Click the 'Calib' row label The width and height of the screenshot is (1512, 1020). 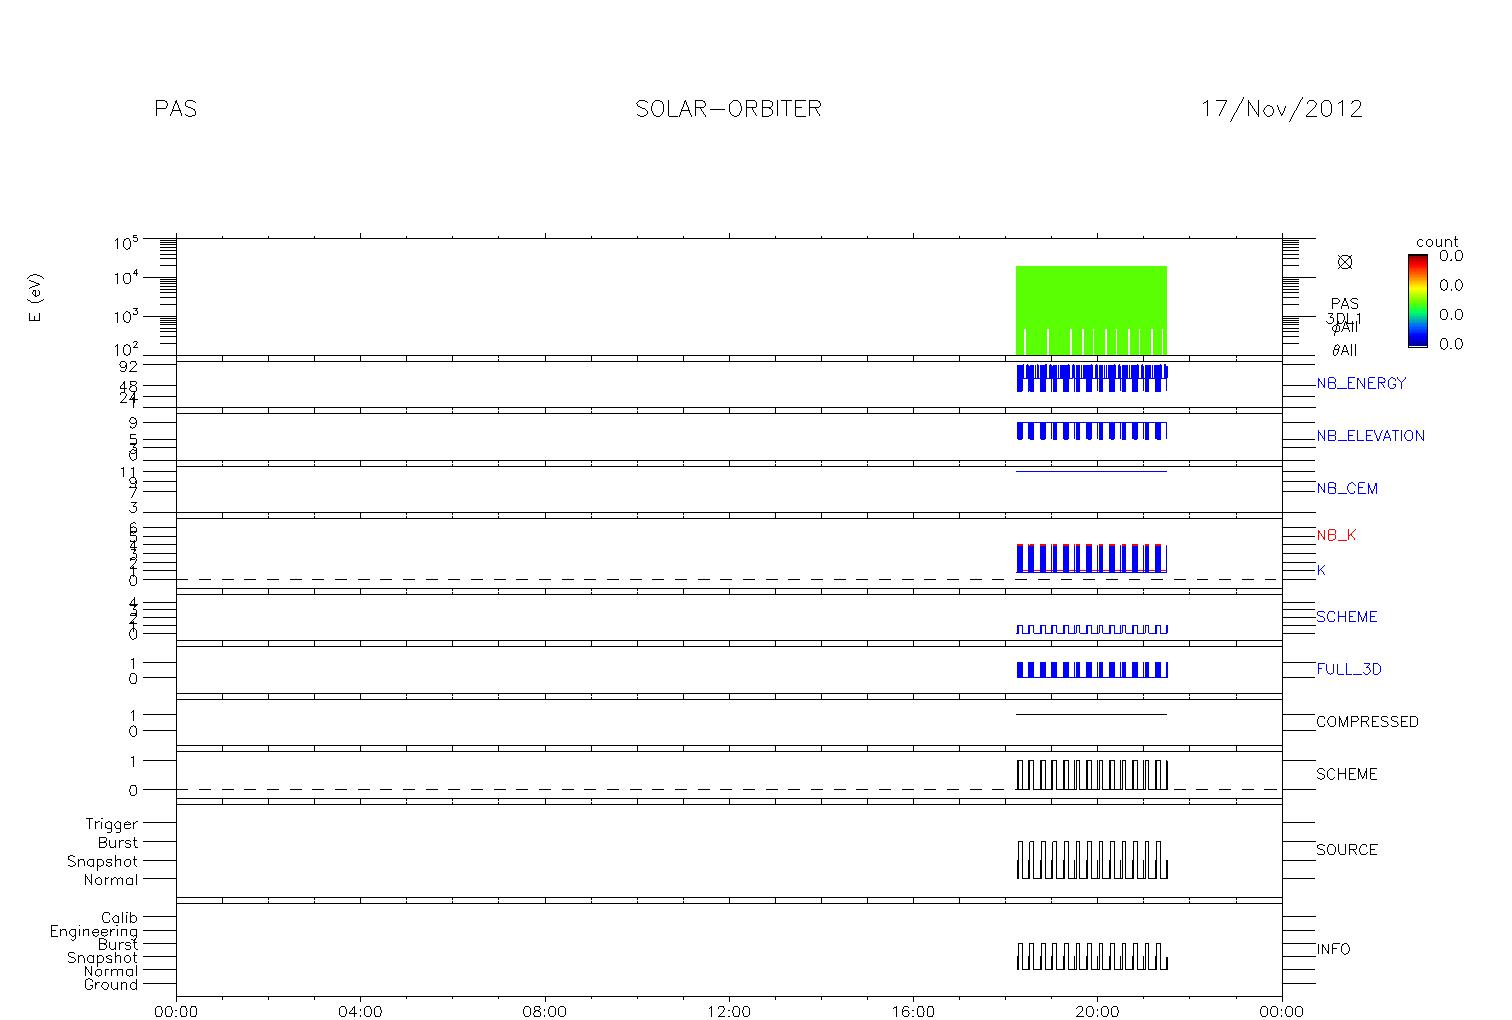click(119, 917)
